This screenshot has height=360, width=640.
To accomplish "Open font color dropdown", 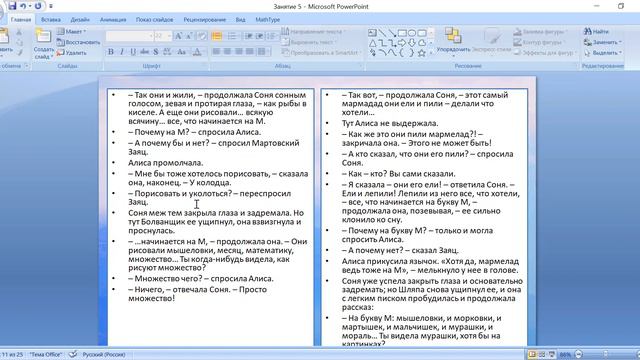I will (198, 52).
